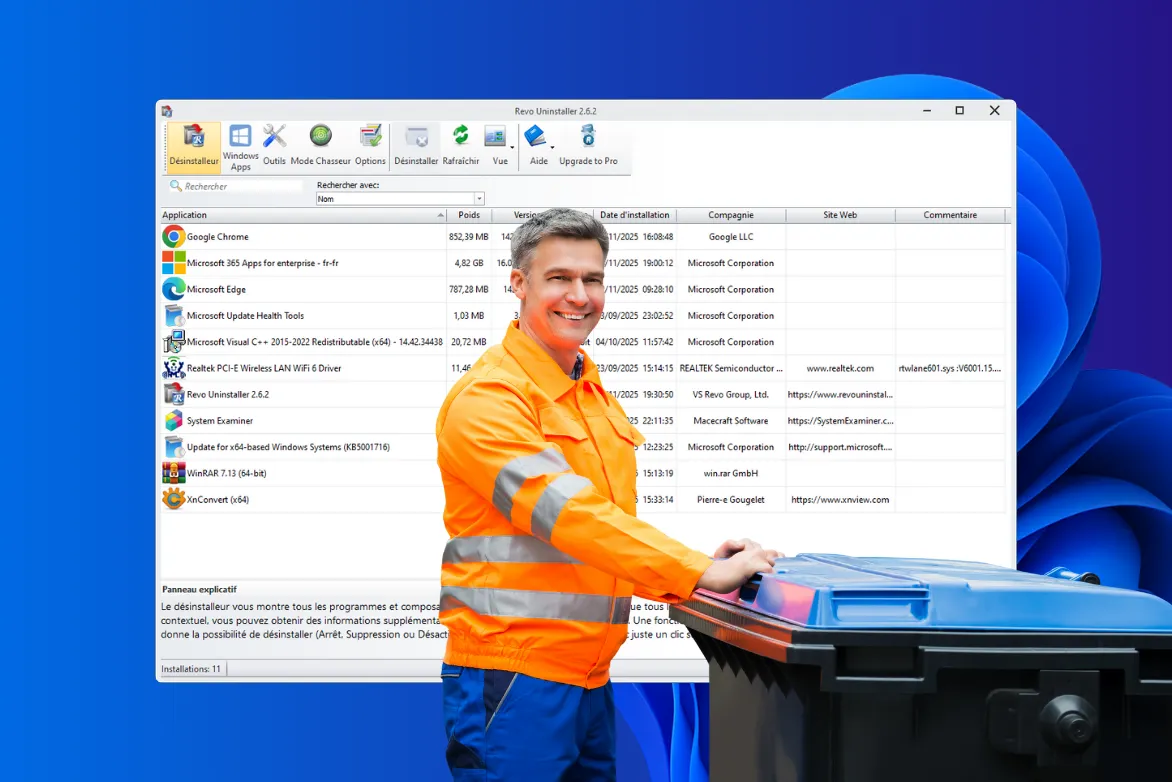Click the Site Web column header

pyautogui.click(x=840, y=215)
